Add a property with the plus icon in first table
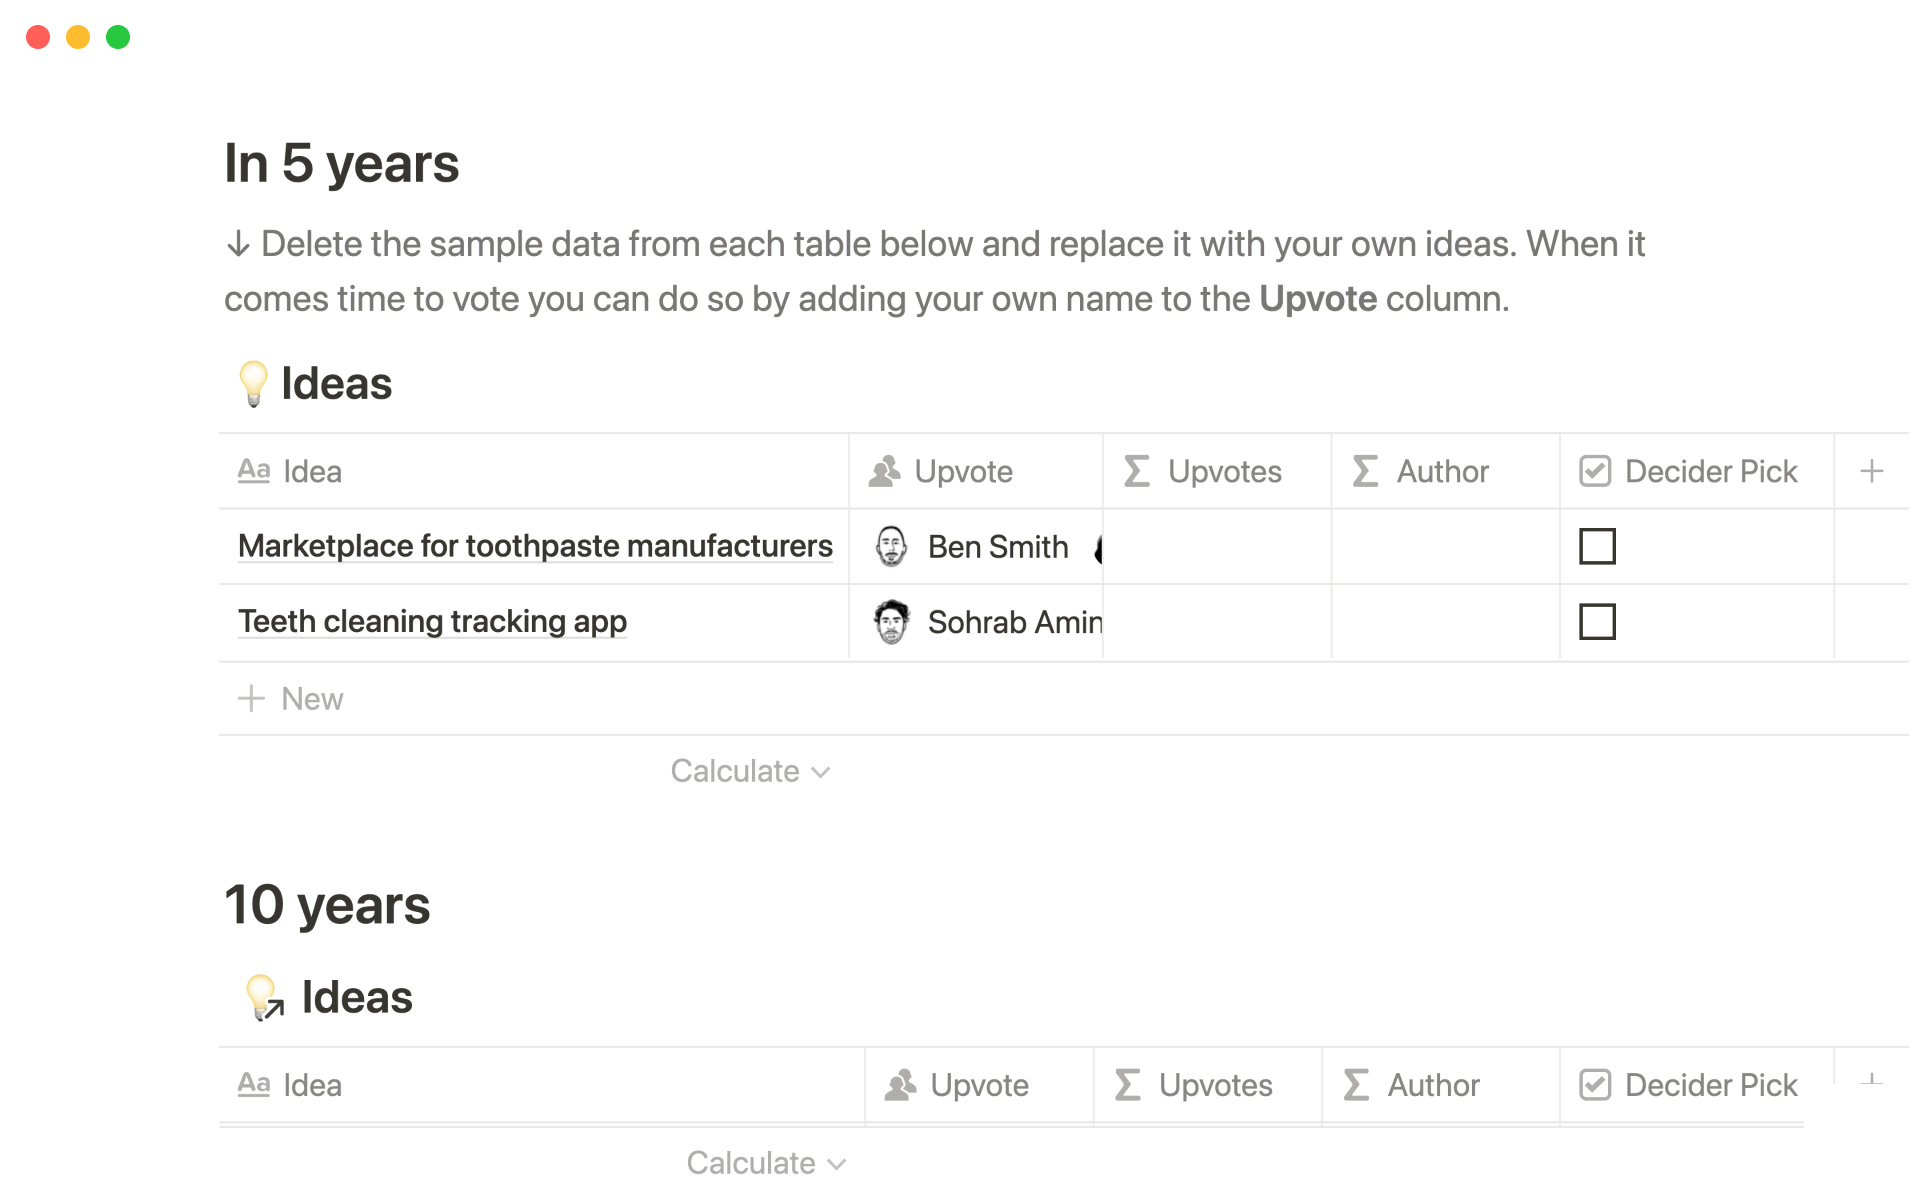 (x=1871, y=471)
